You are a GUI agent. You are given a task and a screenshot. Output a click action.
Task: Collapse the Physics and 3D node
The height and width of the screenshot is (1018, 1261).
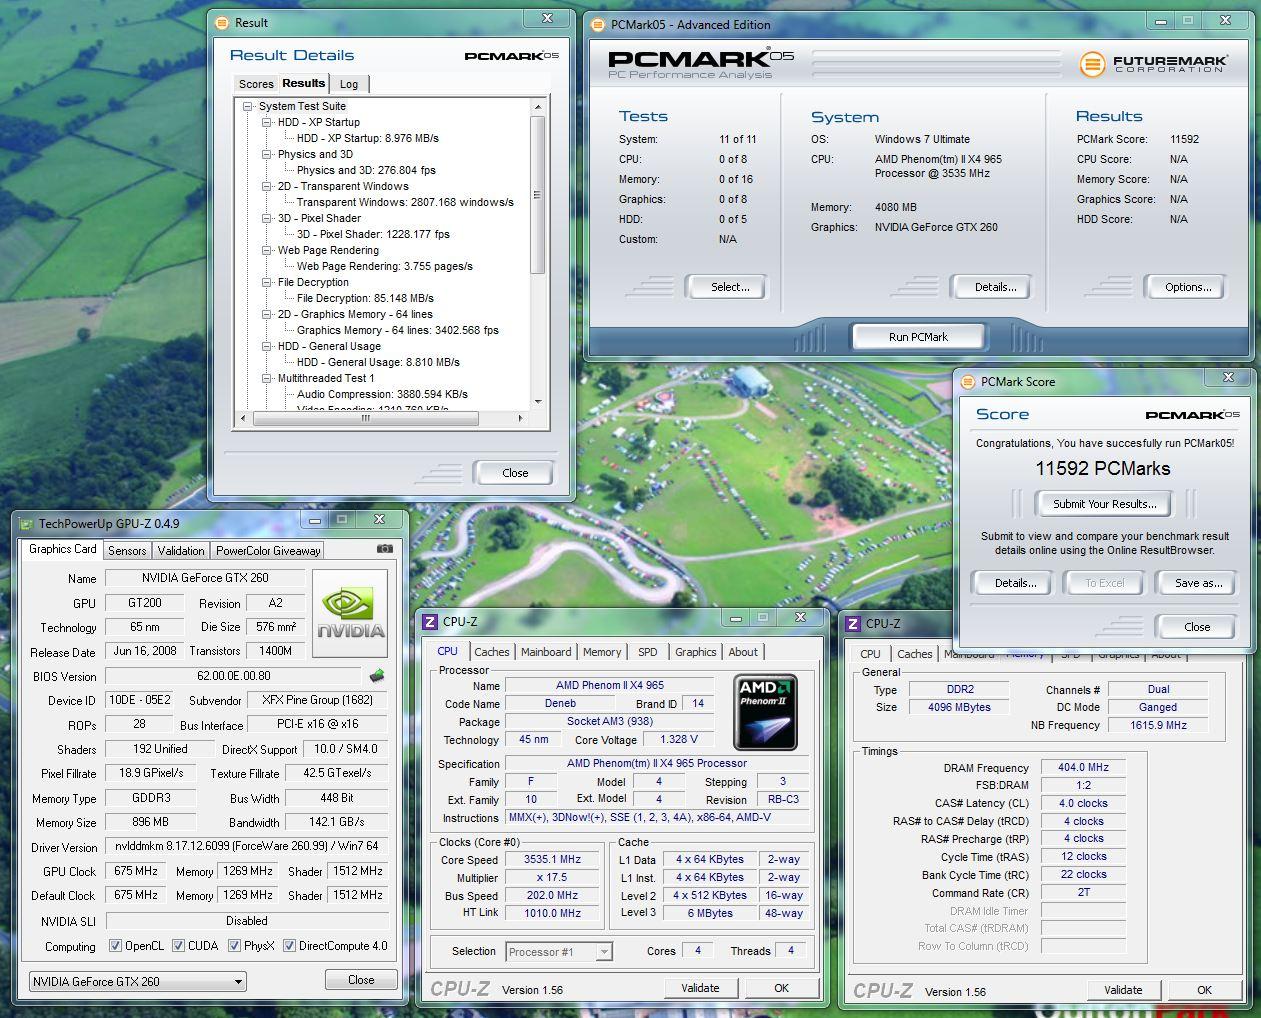coord(267,154)
